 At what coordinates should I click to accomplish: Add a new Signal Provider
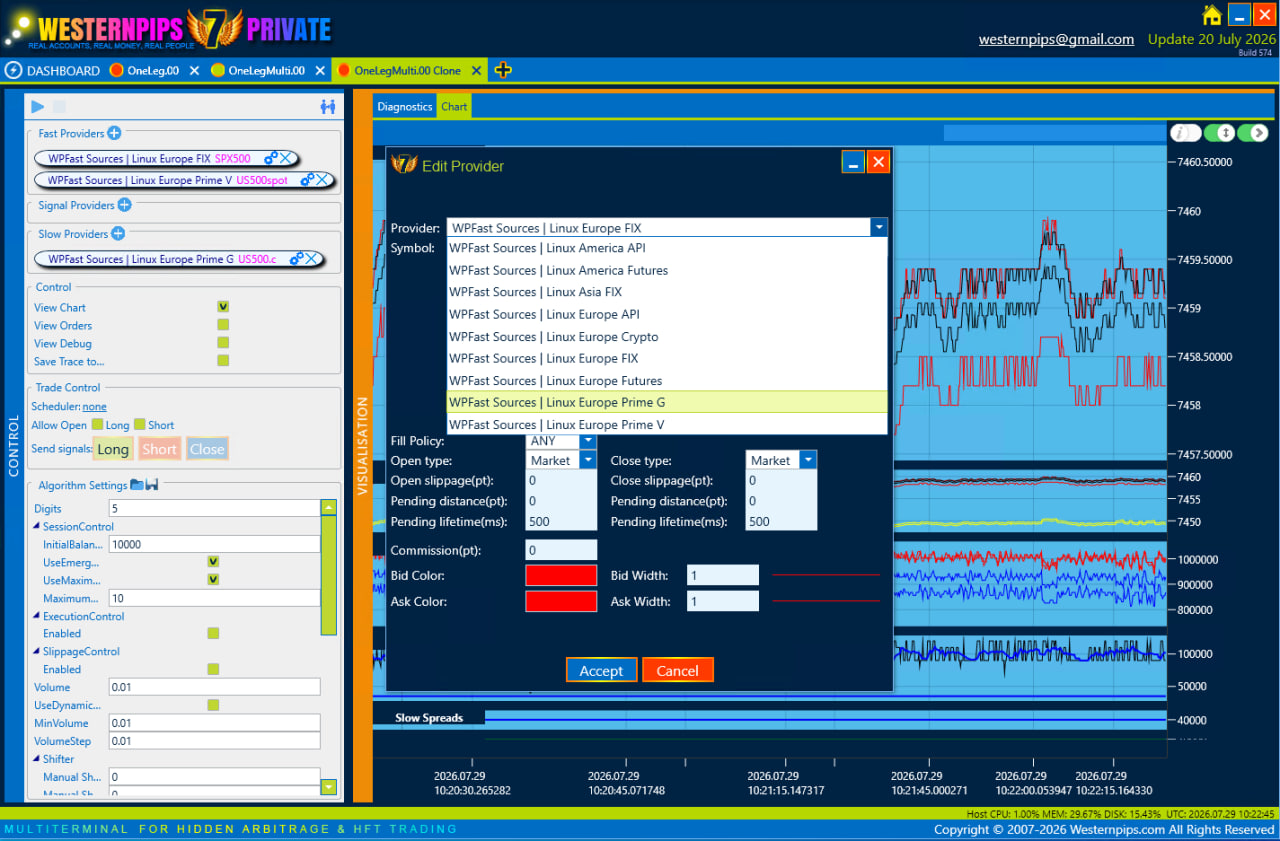pos(124,205)
